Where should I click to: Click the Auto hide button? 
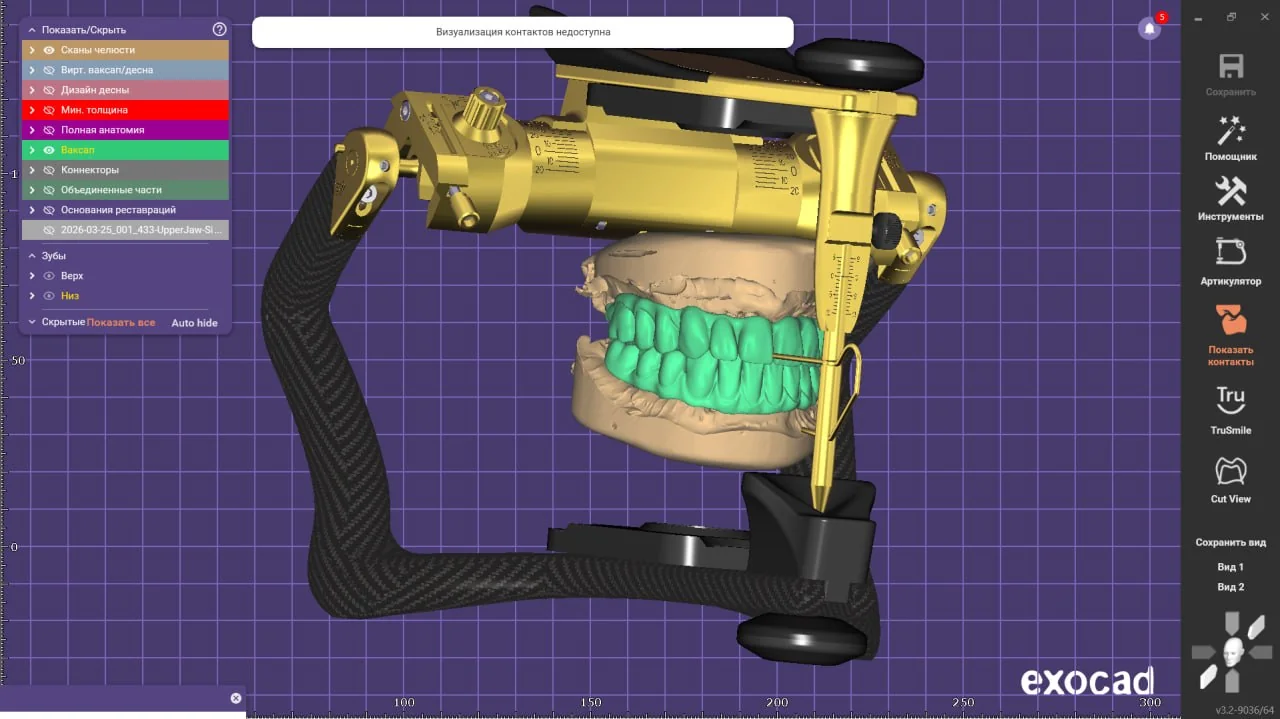pyautogui.click(x=194, y=323)
